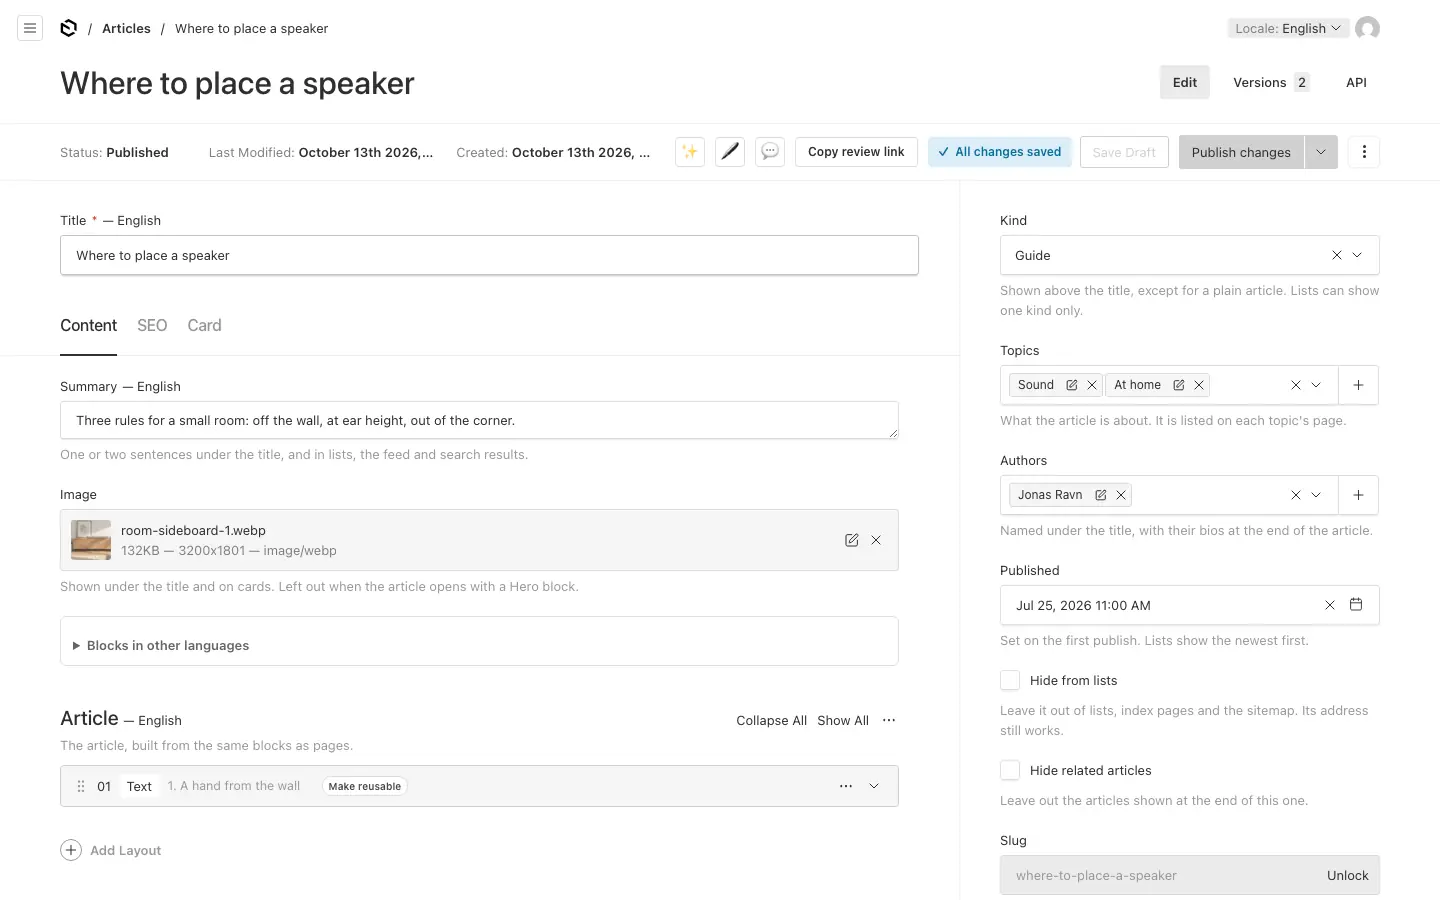
Task: Clear the Guide kind selection
Action: click(x=1337, y=255)
